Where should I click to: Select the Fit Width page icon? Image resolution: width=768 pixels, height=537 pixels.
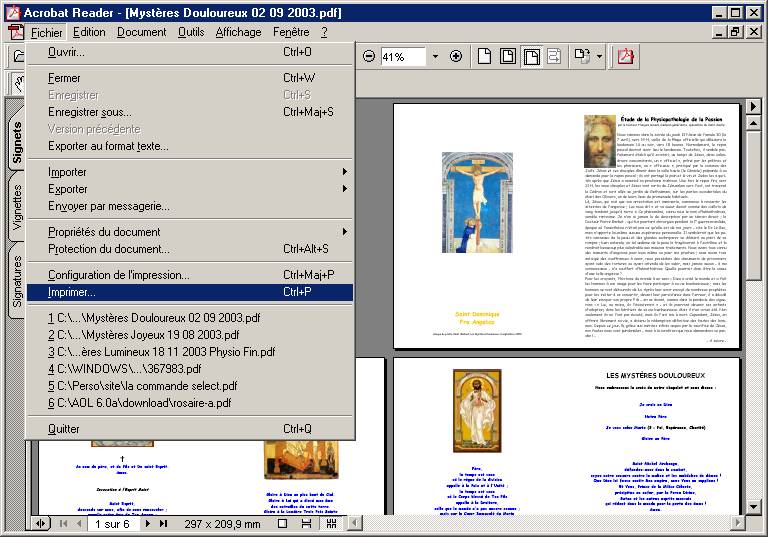(531, 56)
